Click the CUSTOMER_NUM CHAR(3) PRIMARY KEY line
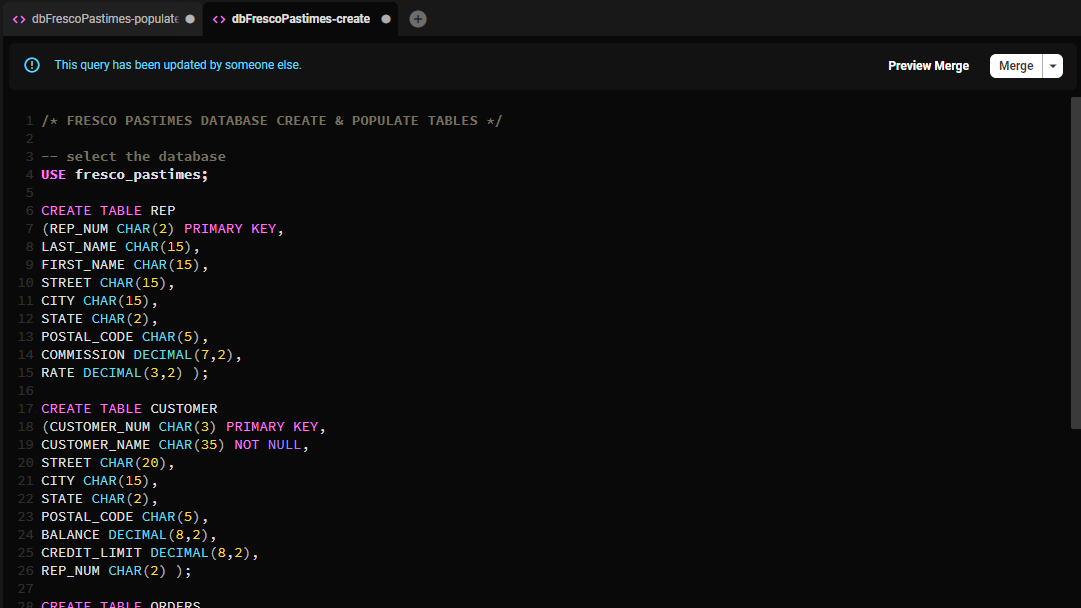 pyautogui.click(x=183, y=427)
